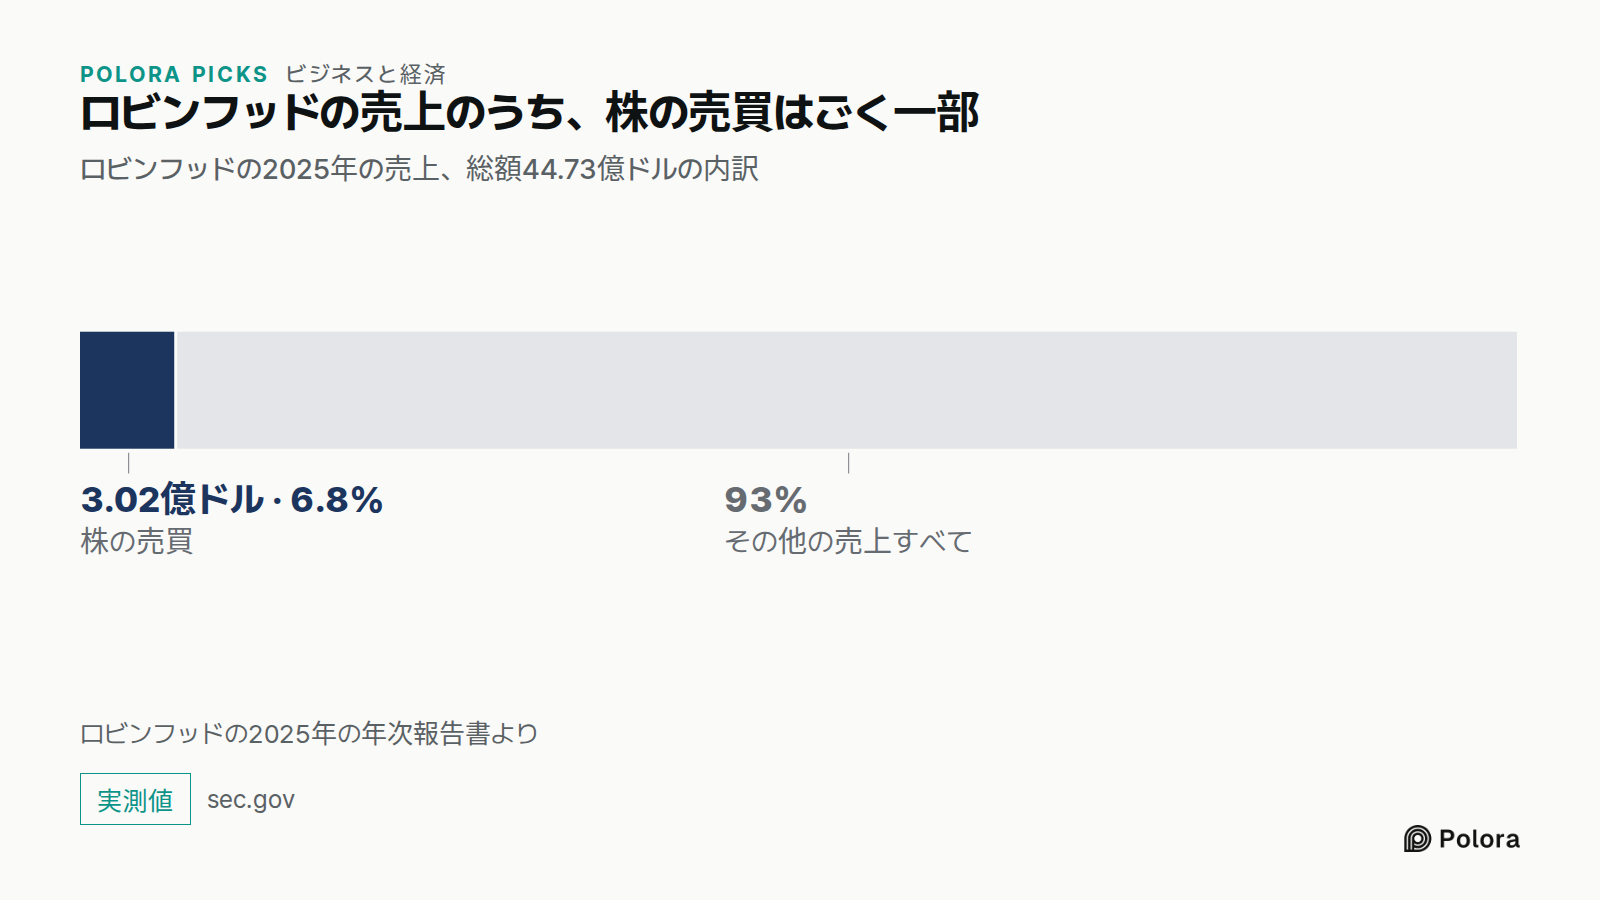
Task: Click the right end of the gray bar
Action: [x=1507, y=390]
